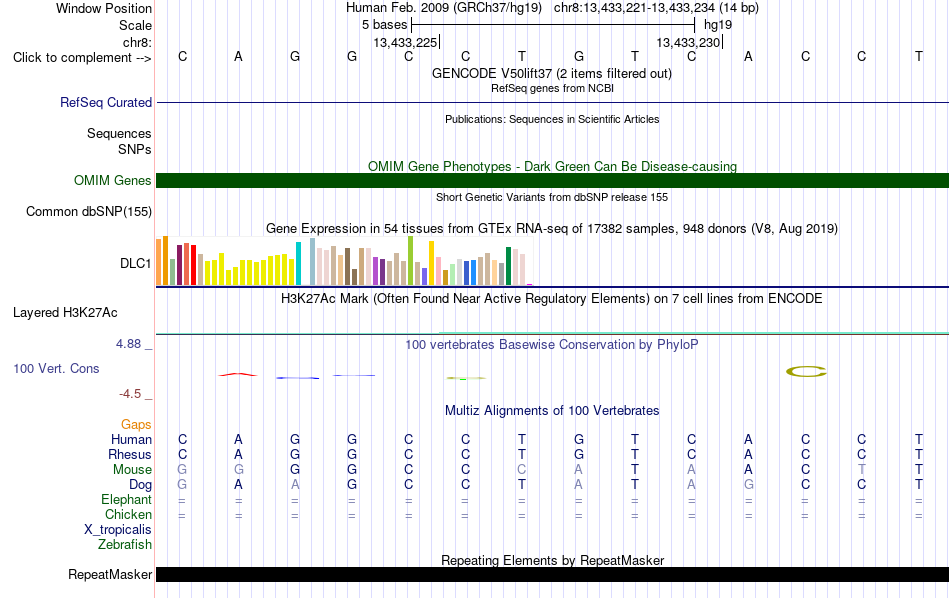This screenshot has width=950, height=598.
Task: Click the cyan bar in DLC1 expression chart
Action: (298, 263)
